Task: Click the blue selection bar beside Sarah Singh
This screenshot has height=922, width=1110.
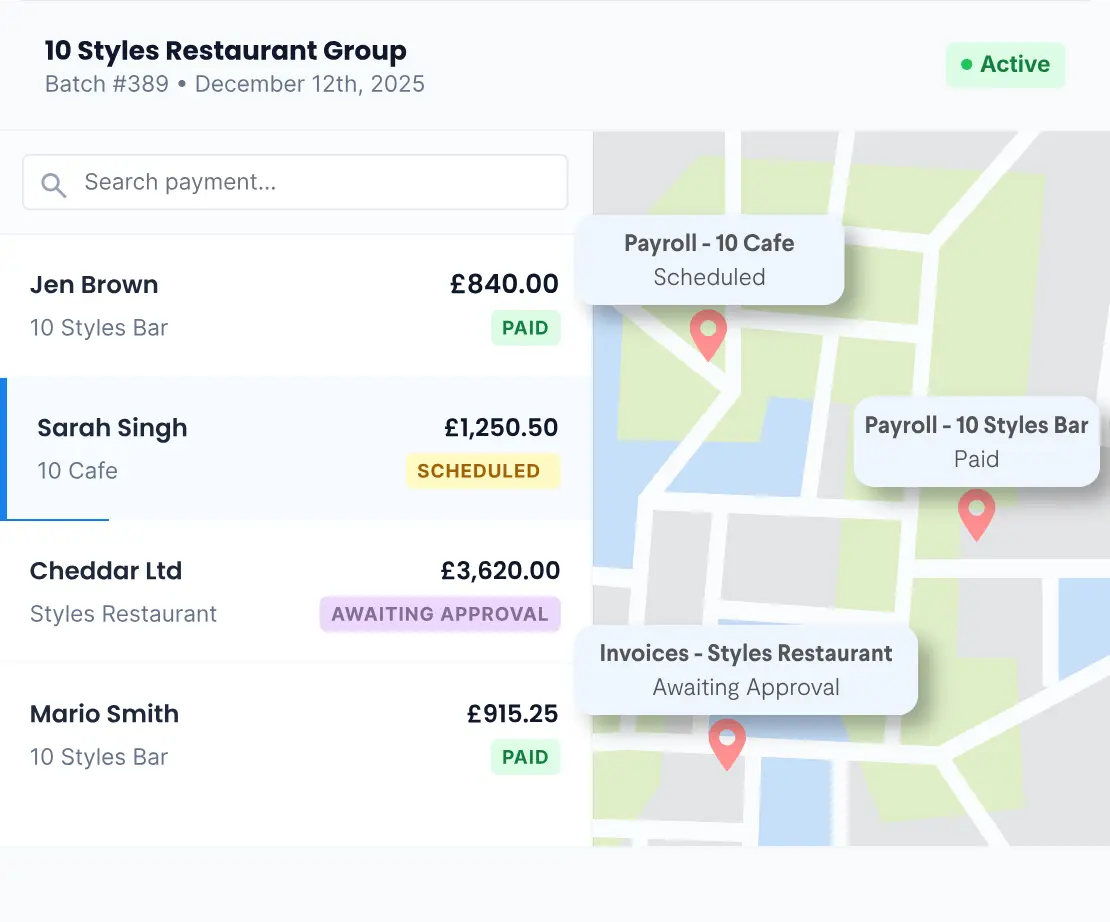Action: pyautogui.click(x=4, y=448)
